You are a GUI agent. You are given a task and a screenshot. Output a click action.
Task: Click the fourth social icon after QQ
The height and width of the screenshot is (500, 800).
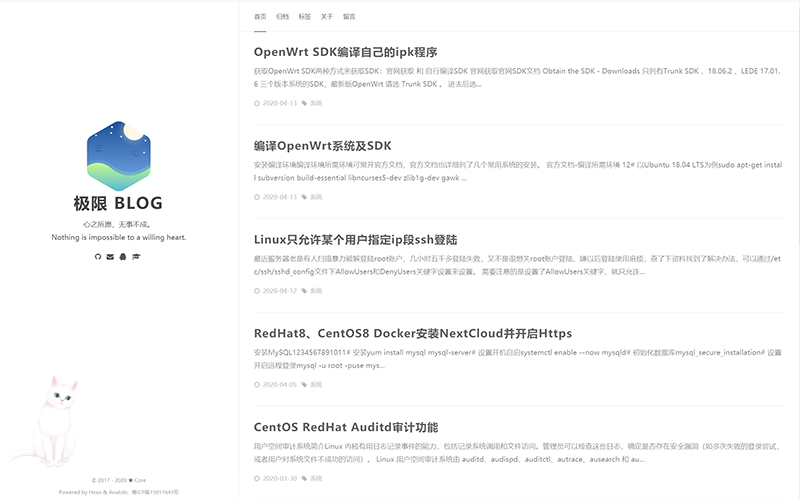coord(135,257)
